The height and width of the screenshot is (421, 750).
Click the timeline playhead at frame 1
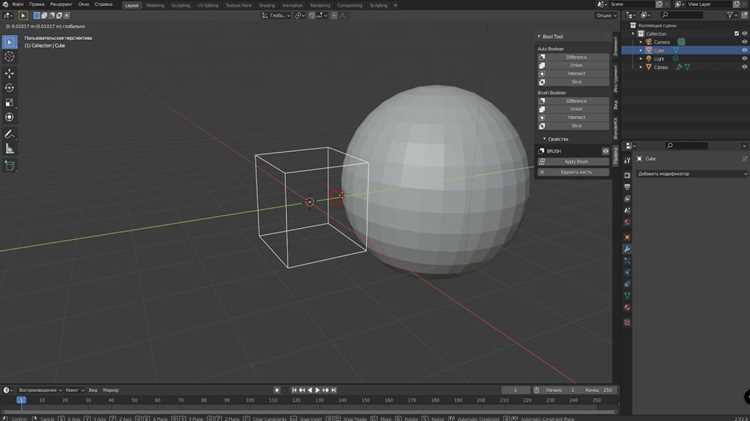coord(22,400)
